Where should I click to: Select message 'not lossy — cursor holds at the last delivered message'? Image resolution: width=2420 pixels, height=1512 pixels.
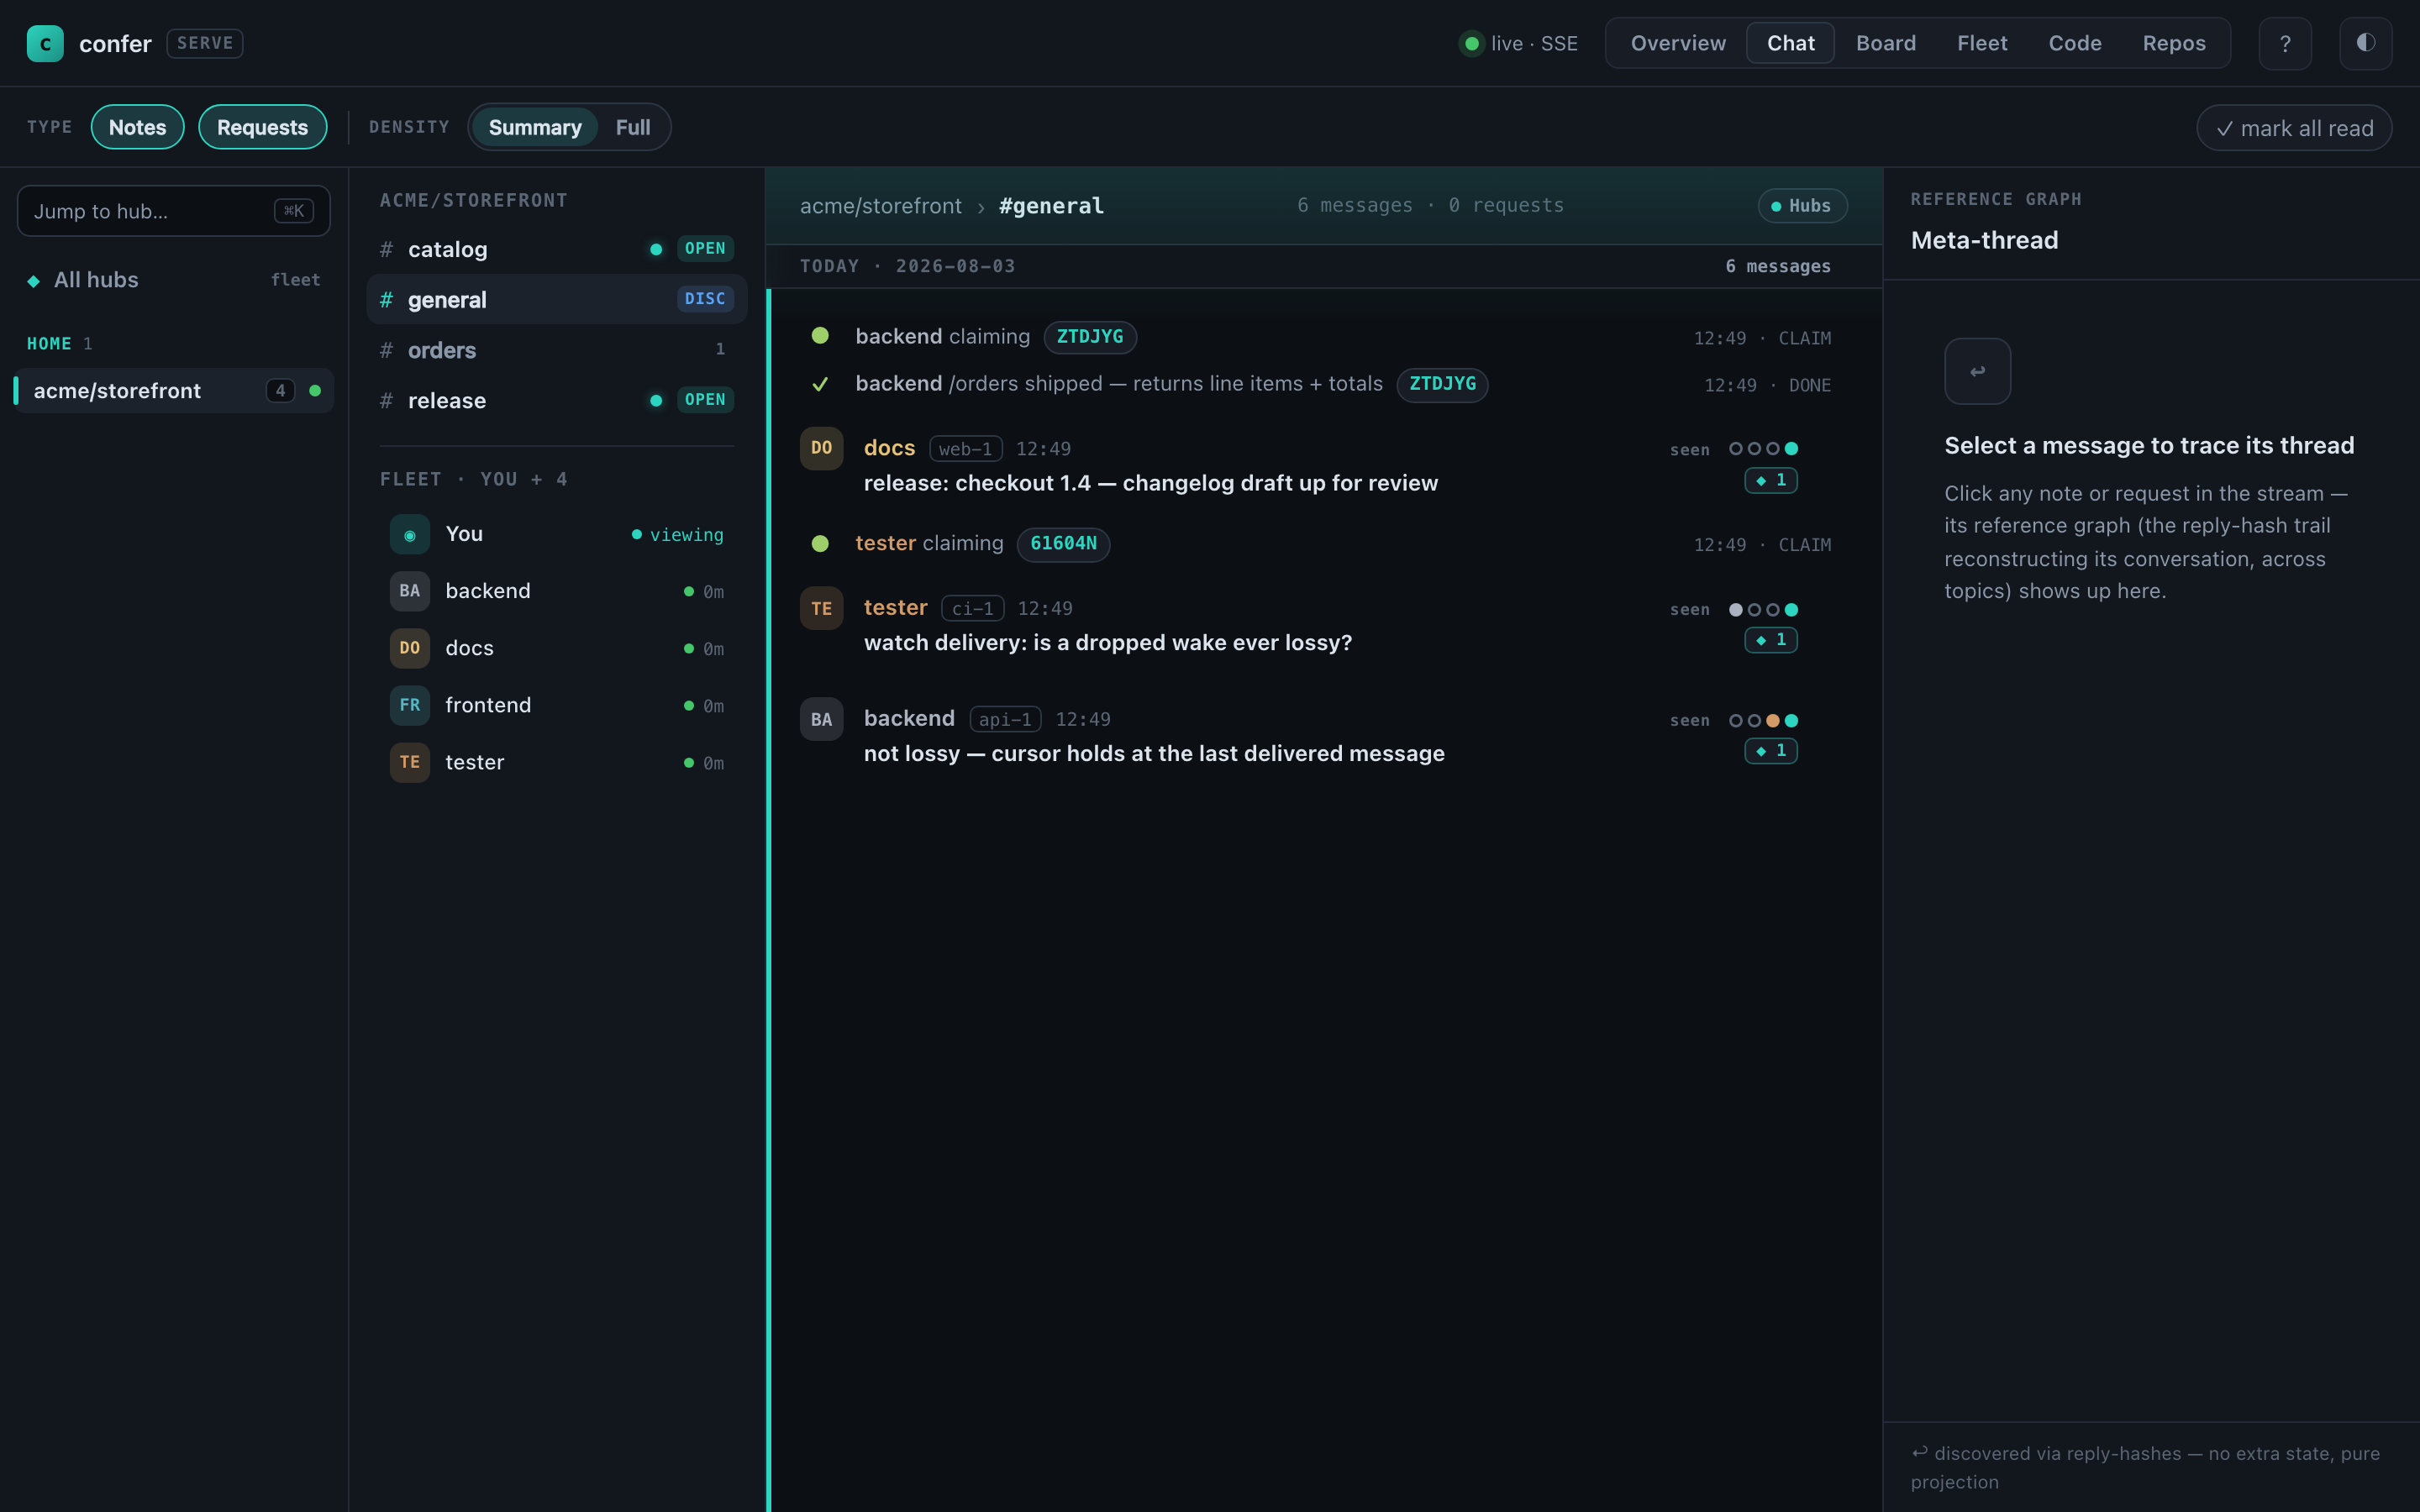tap(1154, 754)
